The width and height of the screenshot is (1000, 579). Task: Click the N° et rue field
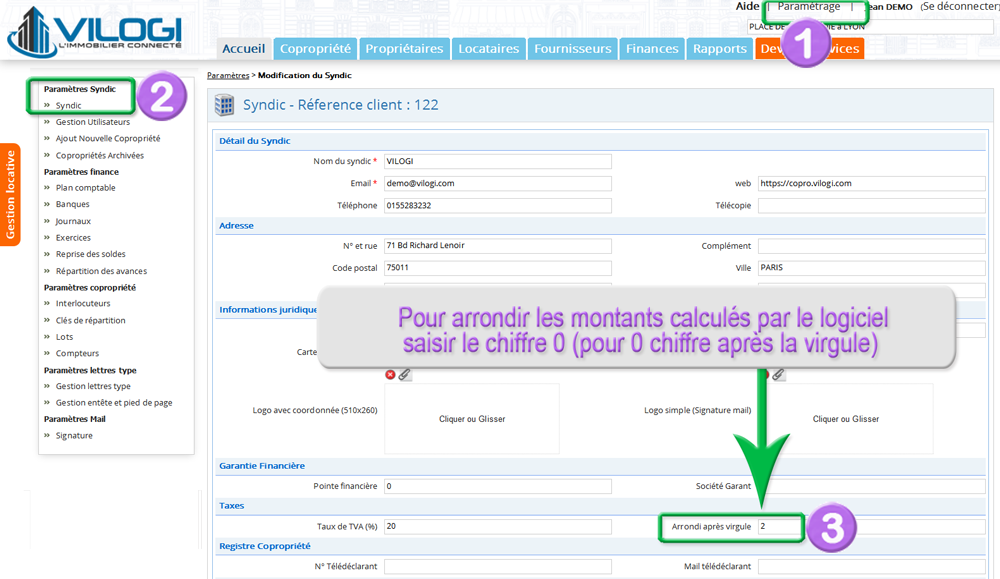pyautogui.click(x=497, y=246)
